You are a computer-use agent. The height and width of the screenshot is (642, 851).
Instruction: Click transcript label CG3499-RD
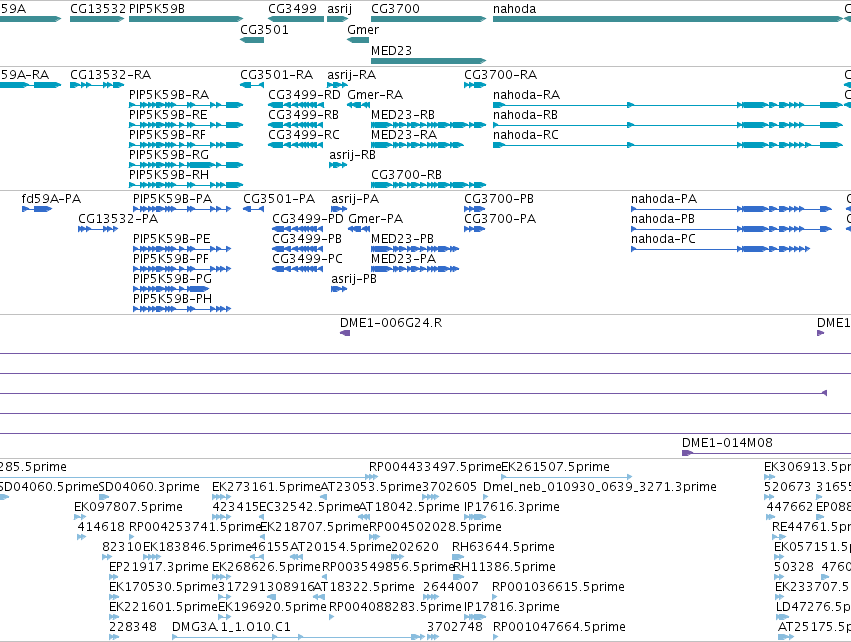pos(304,95)
